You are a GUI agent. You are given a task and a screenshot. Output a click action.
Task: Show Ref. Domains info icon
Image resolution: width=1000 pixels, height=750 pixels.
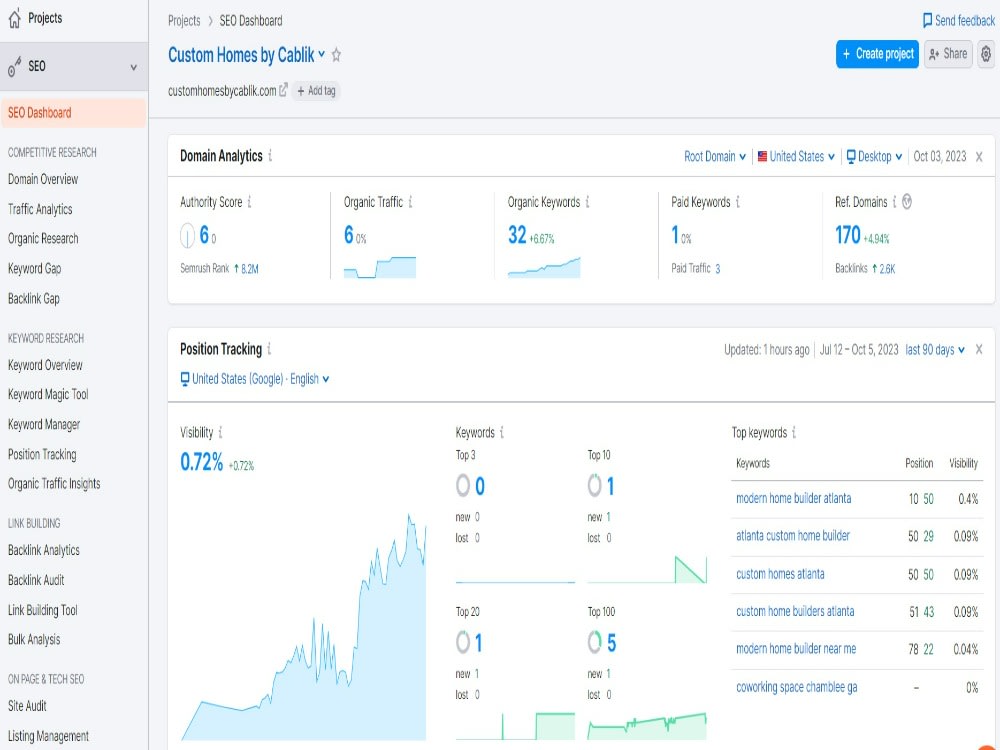(894, 202)
